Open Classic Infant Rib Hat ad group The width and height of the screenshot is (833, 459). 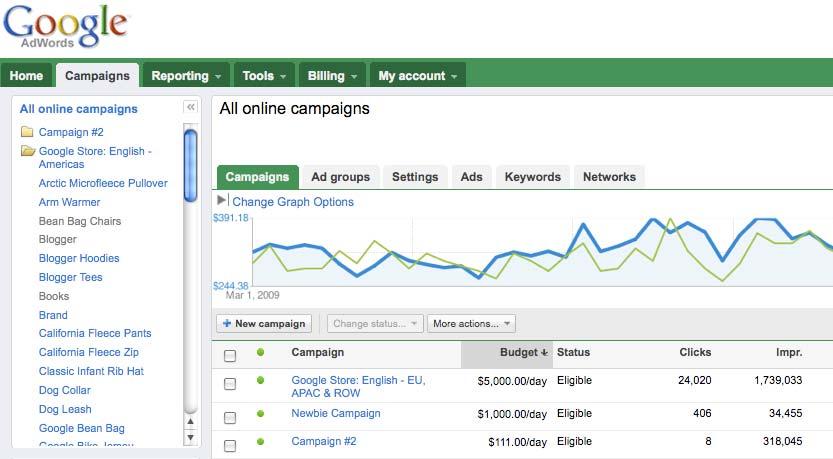91,371
